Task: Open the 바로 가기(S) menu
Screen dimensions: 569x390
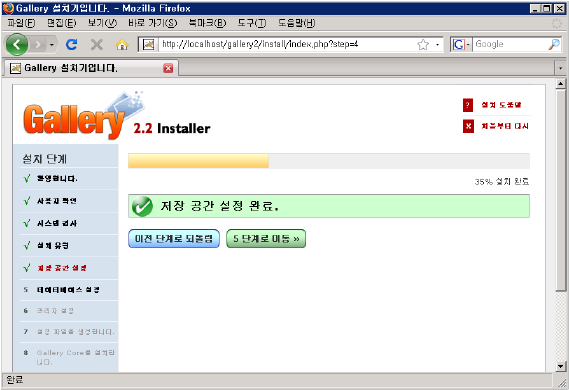Action: pyautogui.click(x=152, y=23)
